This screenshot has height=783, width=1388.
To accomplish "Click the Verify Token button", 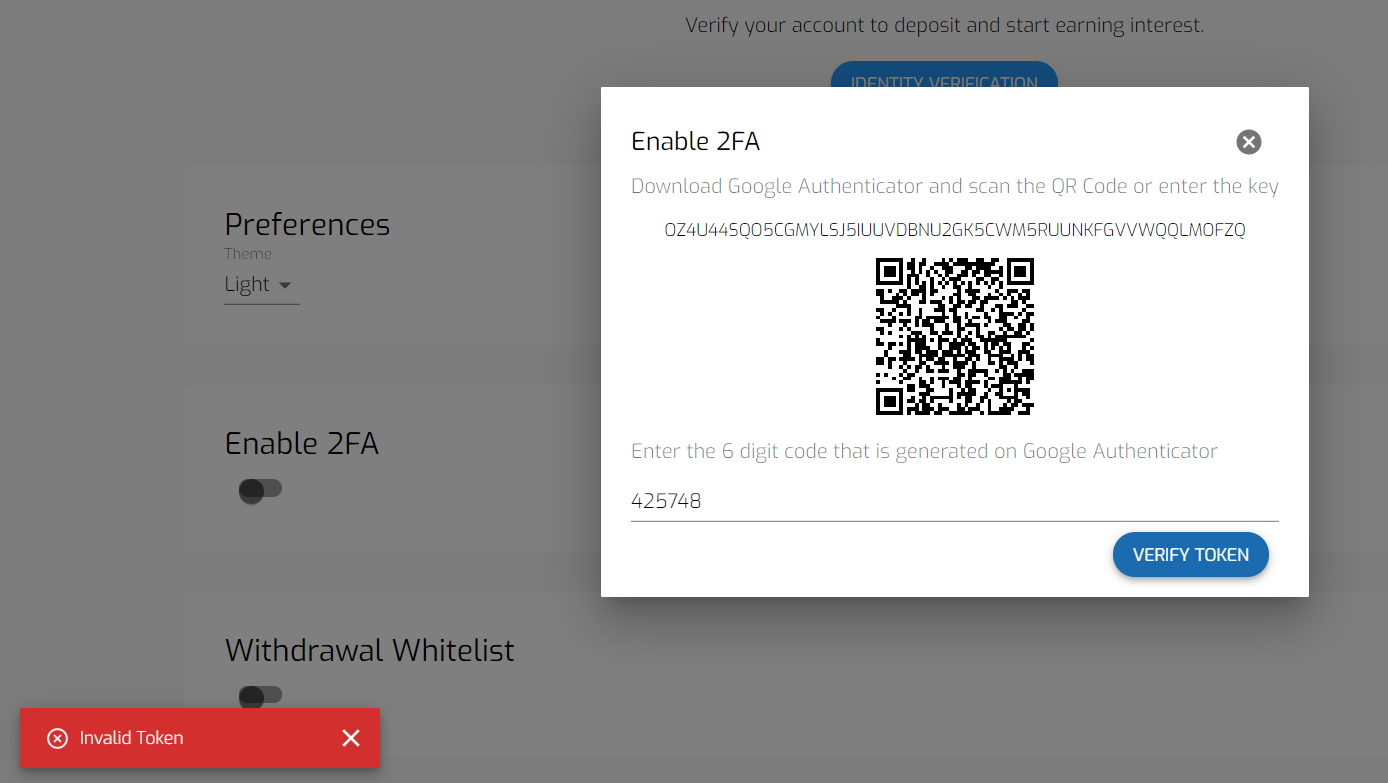I will click(1190, 555).
